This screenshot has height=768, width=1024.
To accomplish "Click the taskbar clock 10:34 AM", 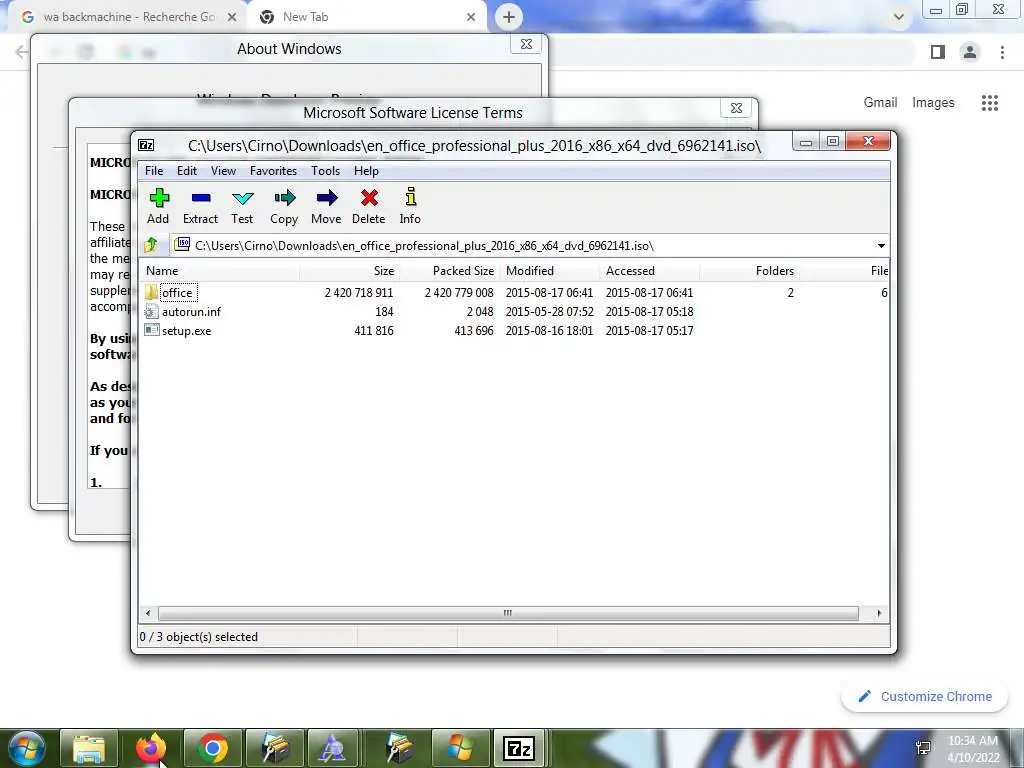I will 973,741.
